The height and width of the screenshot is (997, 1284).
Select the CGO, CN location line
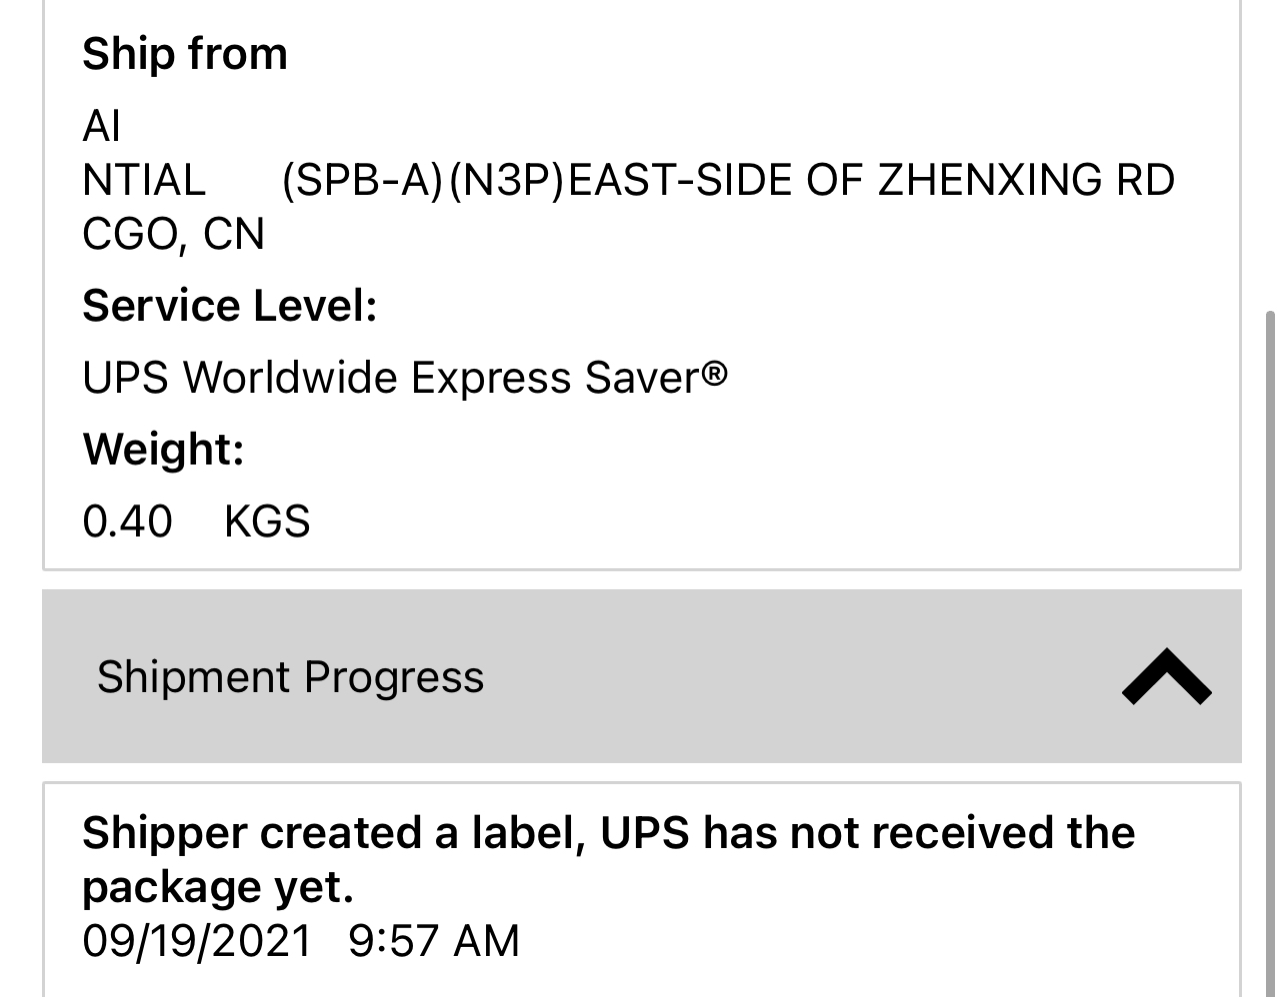click(x=173, y=234)
